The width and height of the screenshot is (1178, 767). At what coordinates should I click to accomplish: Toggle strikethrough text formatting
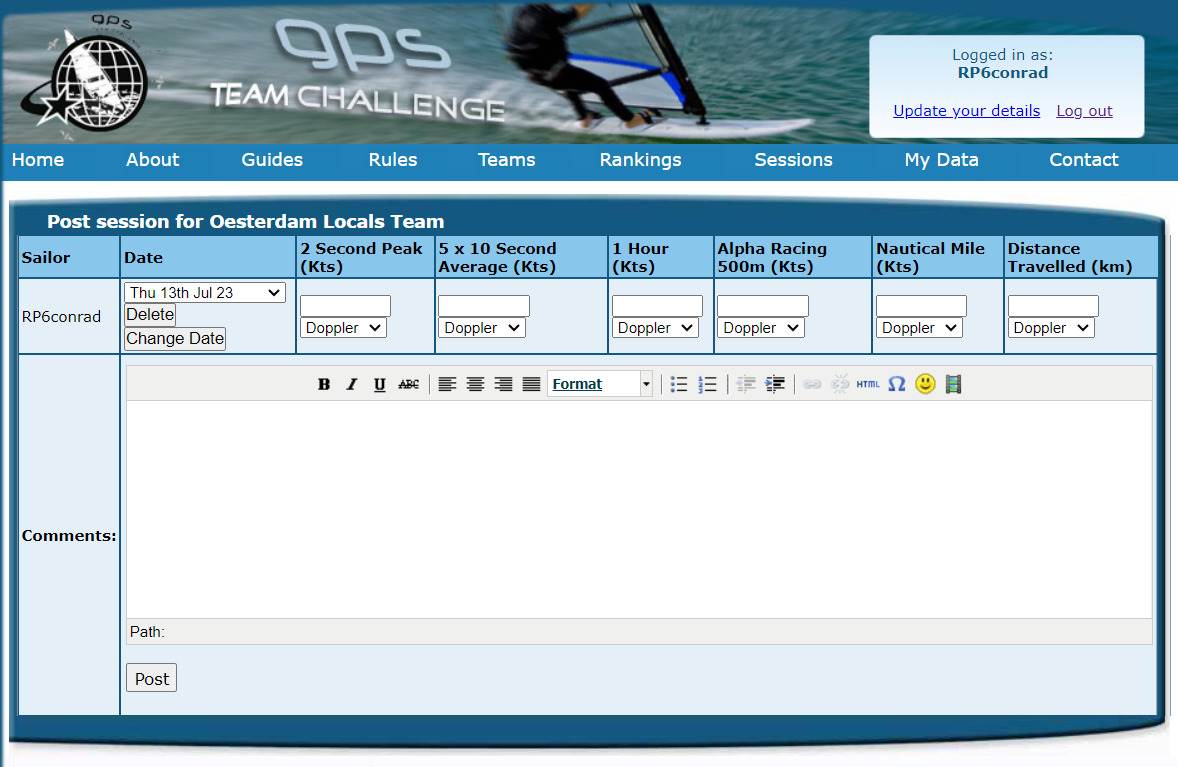(408, 385)
